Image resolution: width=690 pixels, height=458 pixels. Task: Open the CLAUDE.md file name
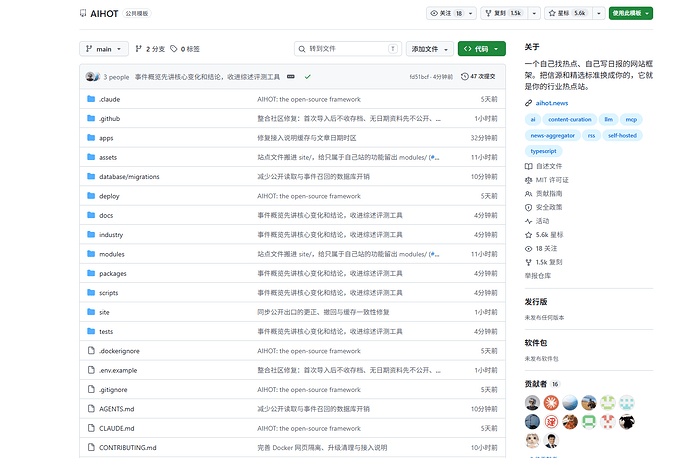[x=117, y=429]
